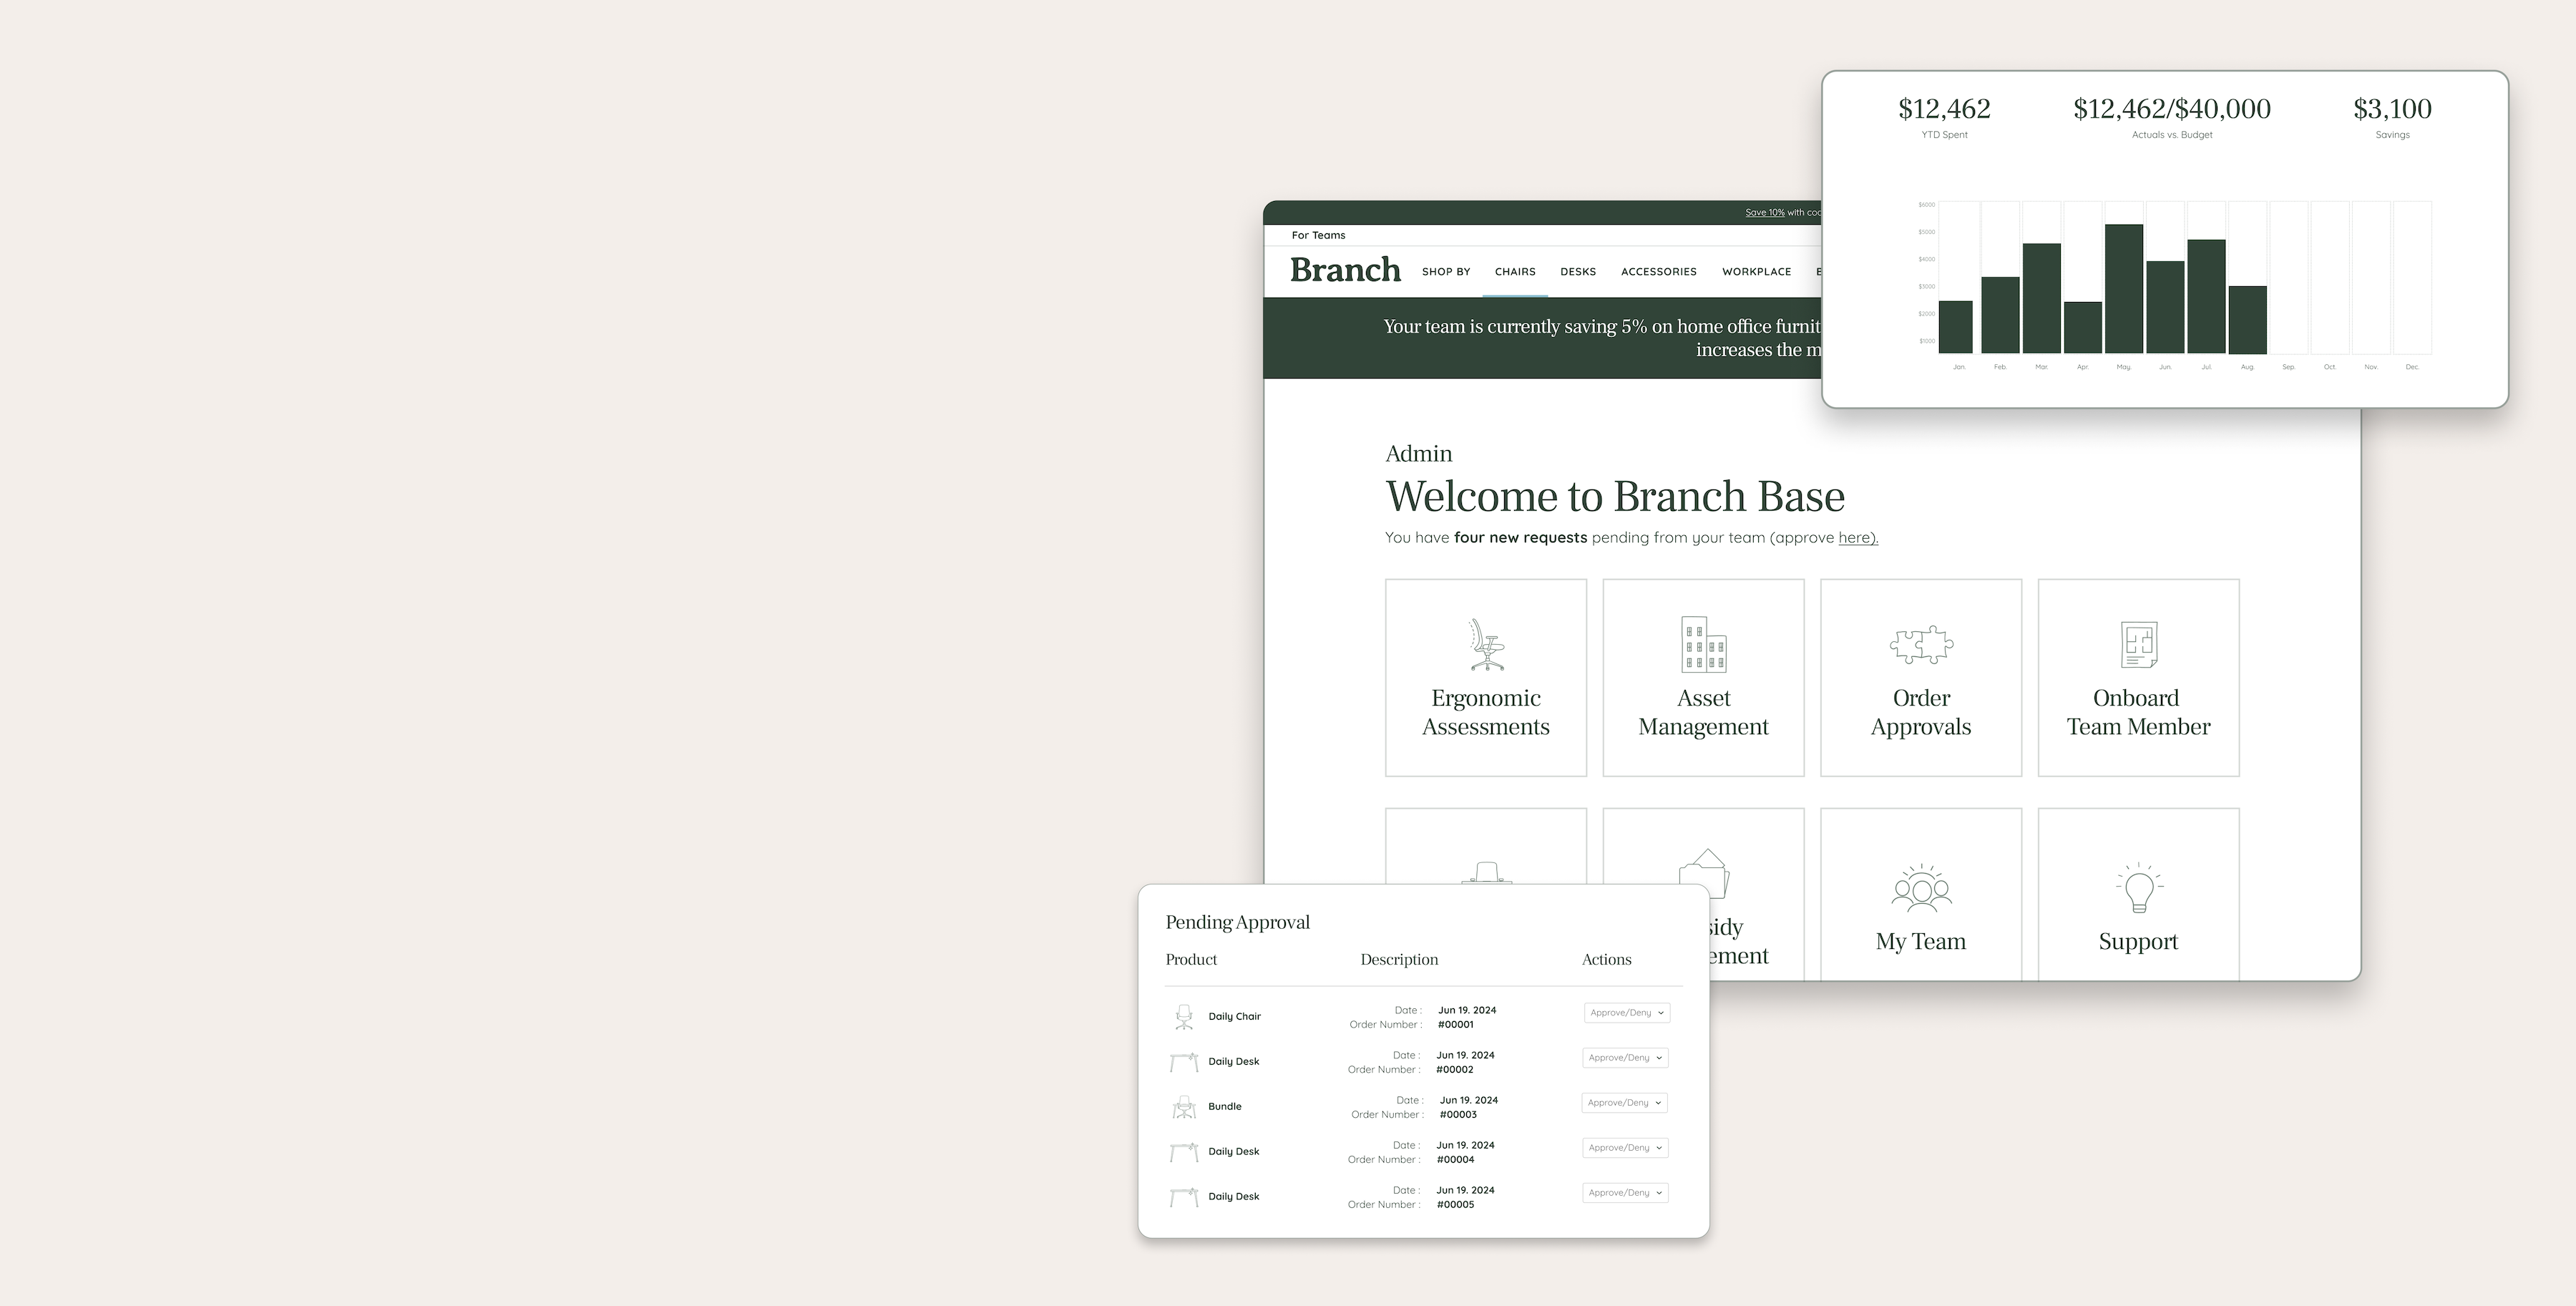Click the Support lightbulb icon
Viewport: 2576px width, 1306px height.
click(2138, 888)
